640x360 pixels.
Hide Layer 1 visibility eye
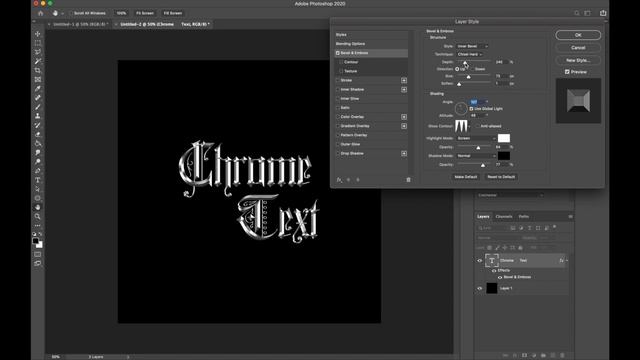pyautogui.click(x=480, y=288)
